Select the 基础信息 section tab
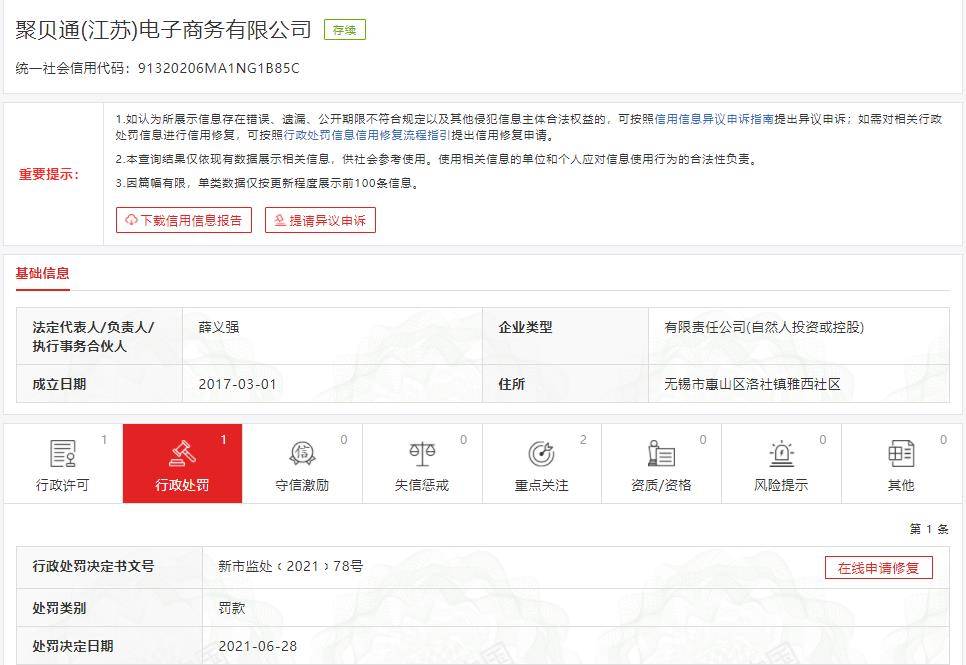The image size is (966, 665). pos(42,273)
